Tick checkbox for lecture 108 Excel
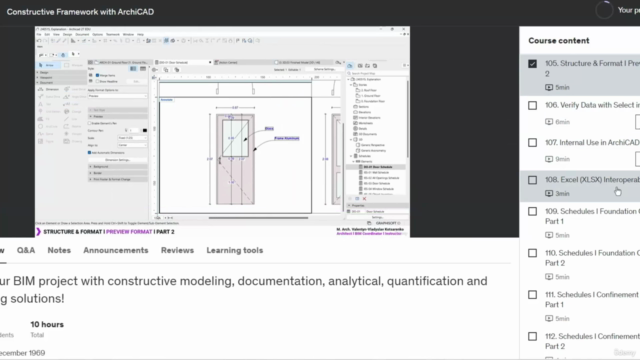This screenshot has height=360, width=640. 532,180
